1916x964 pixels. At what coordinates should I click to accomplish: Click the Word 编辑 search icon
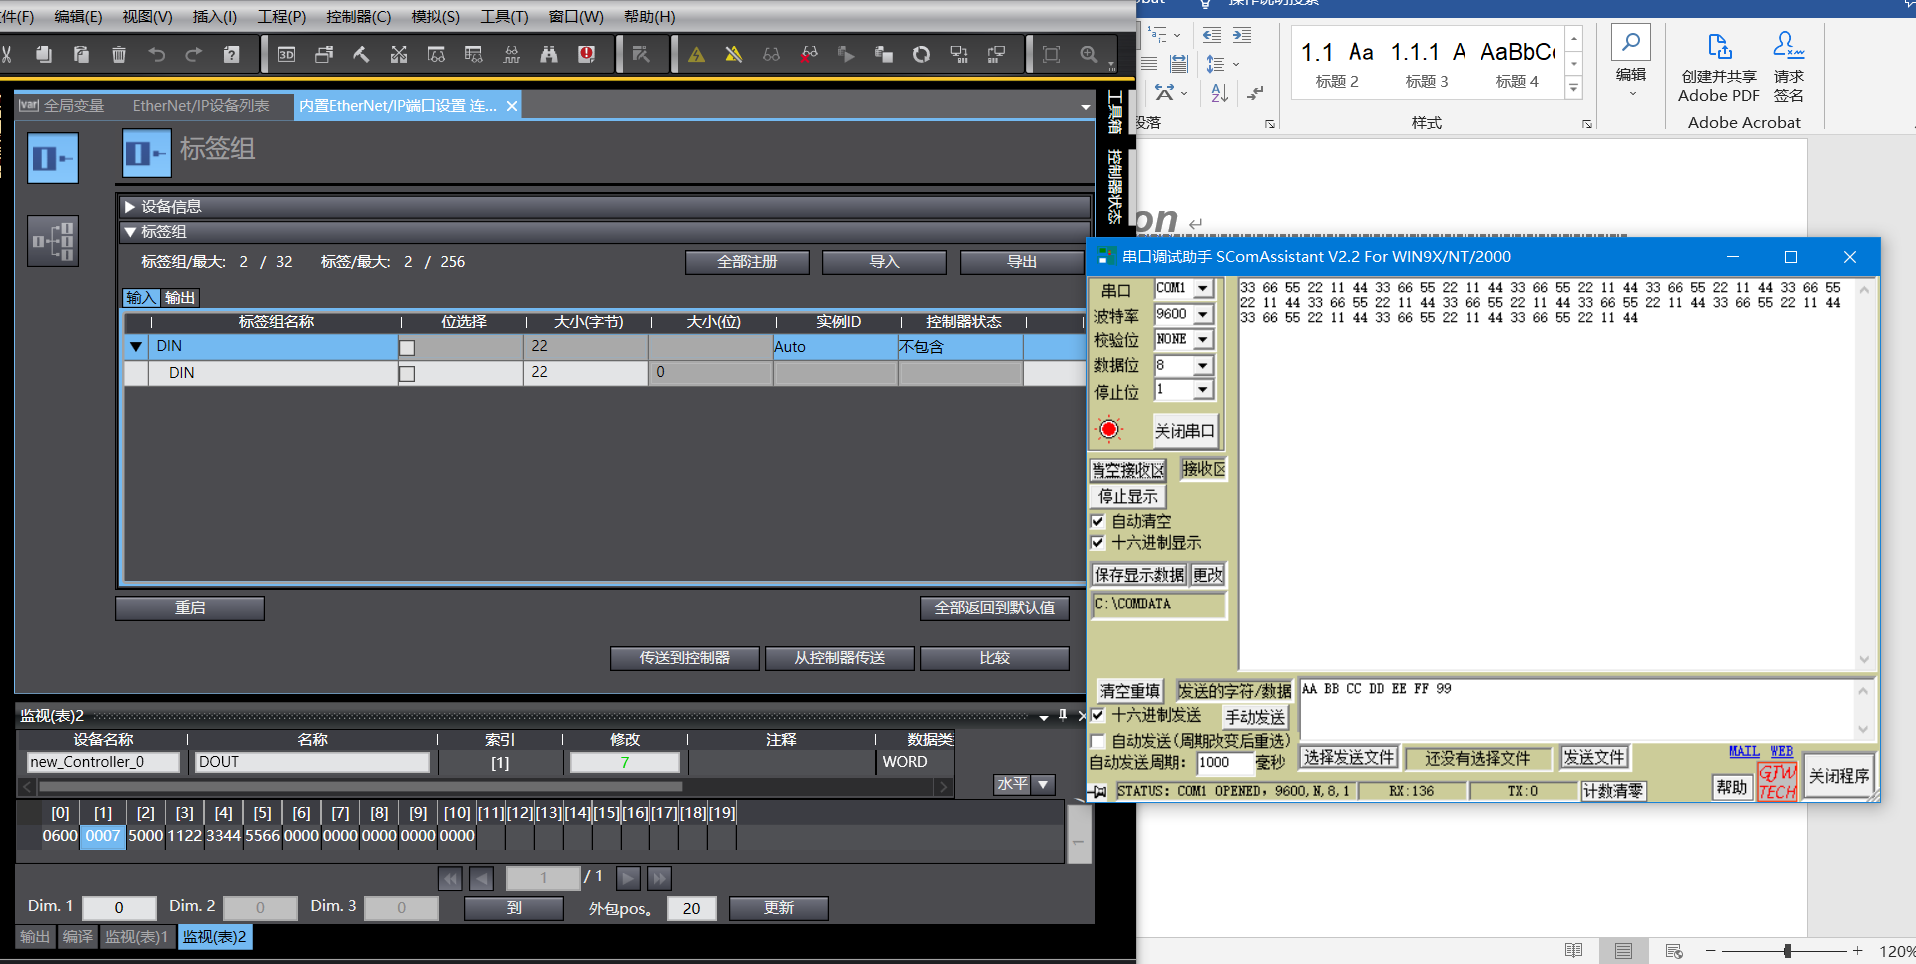[1631, 60]
